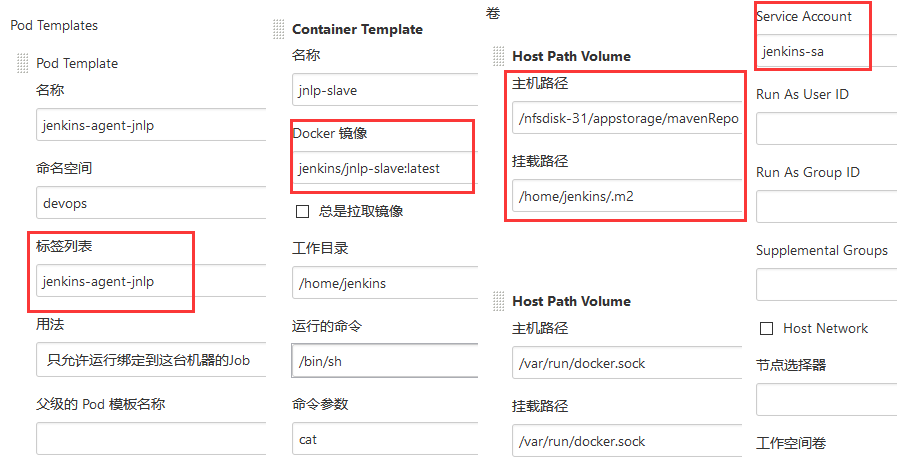Click the mavenRepo host path field

(x=627, y=118)
